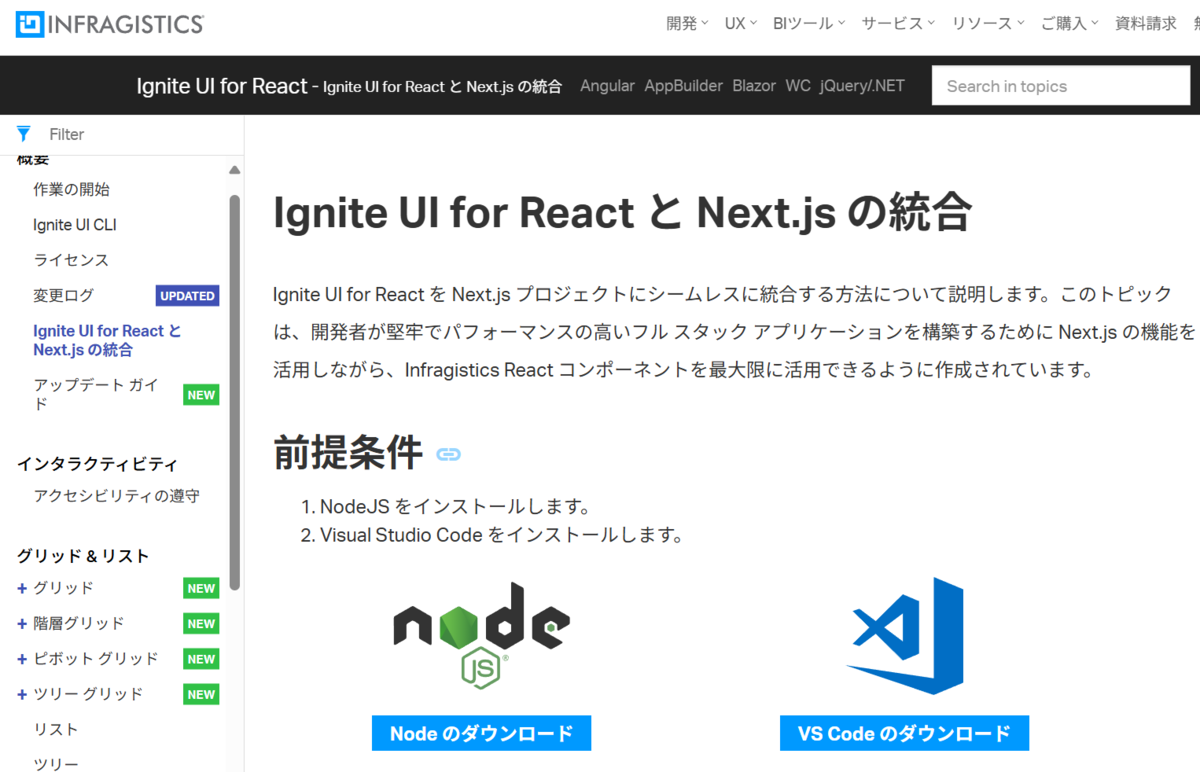The width and height of the screenshot is (1200, 772).
Task: Click the 前提条件 heading text
Action: click(348, 453)
